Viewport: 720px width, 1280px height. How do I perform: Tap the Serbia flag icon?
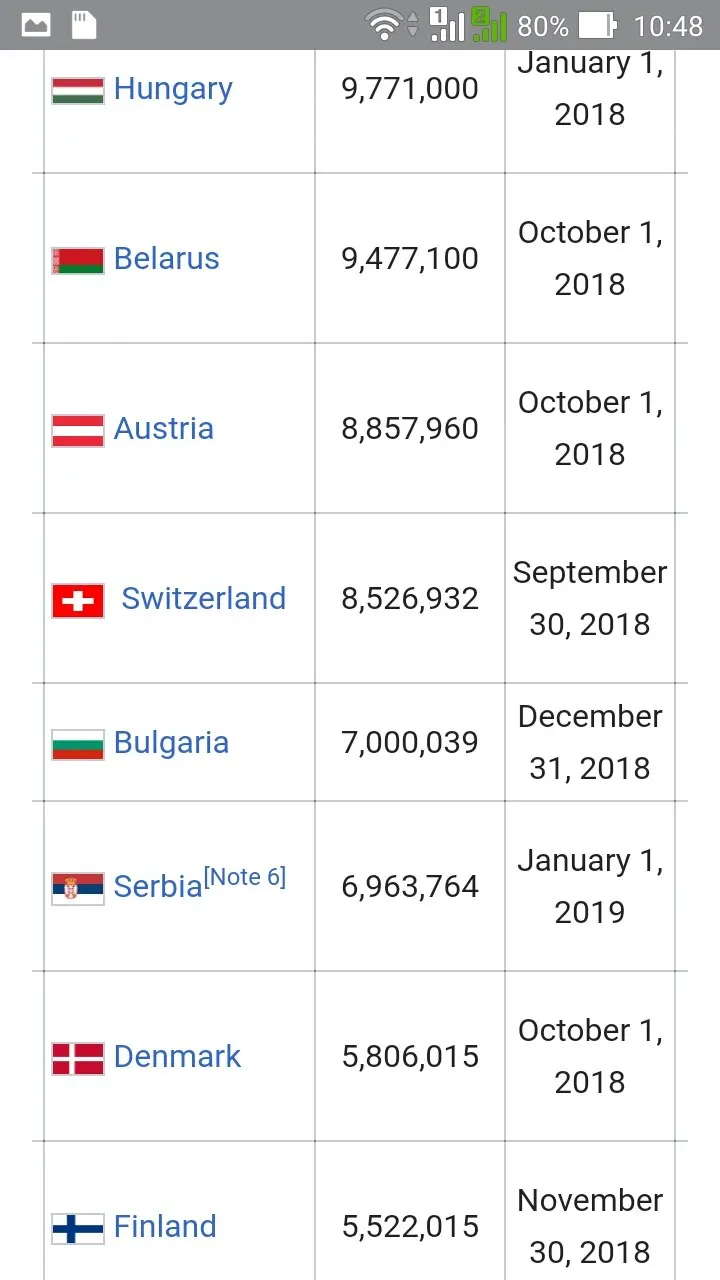tap(78, 888)
